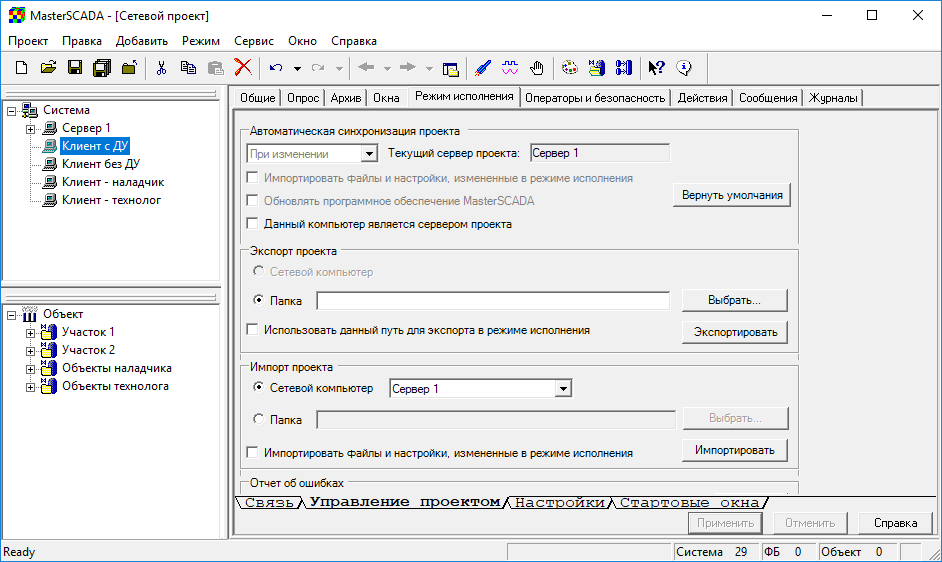Expand the Участок 1 node

click(30, 333)
